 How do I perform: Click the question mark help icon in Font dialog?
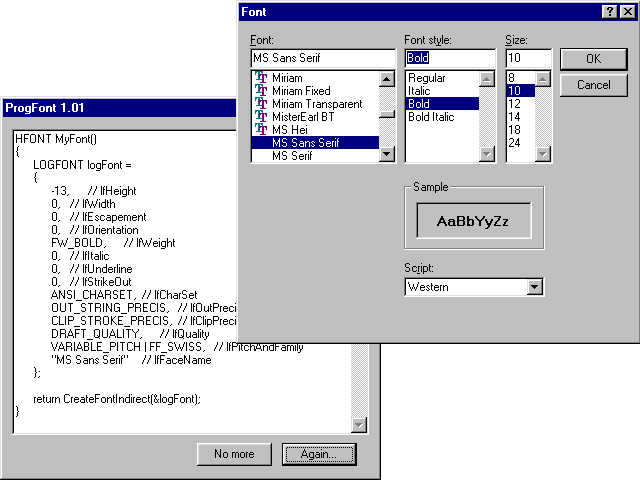609,12
